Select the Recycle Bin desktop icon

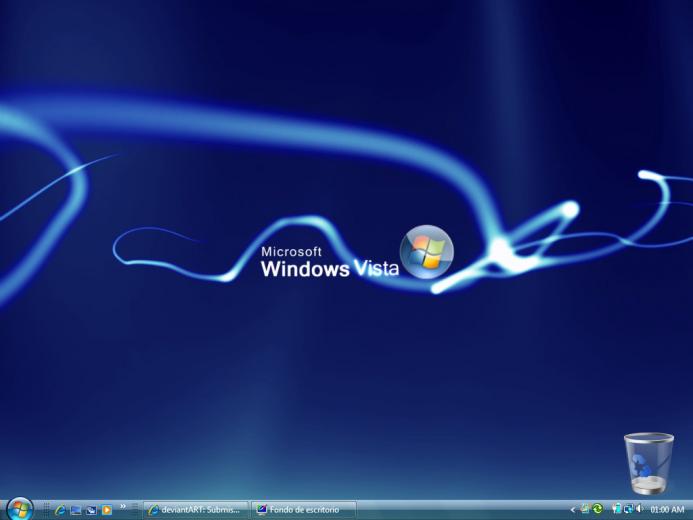648,463
